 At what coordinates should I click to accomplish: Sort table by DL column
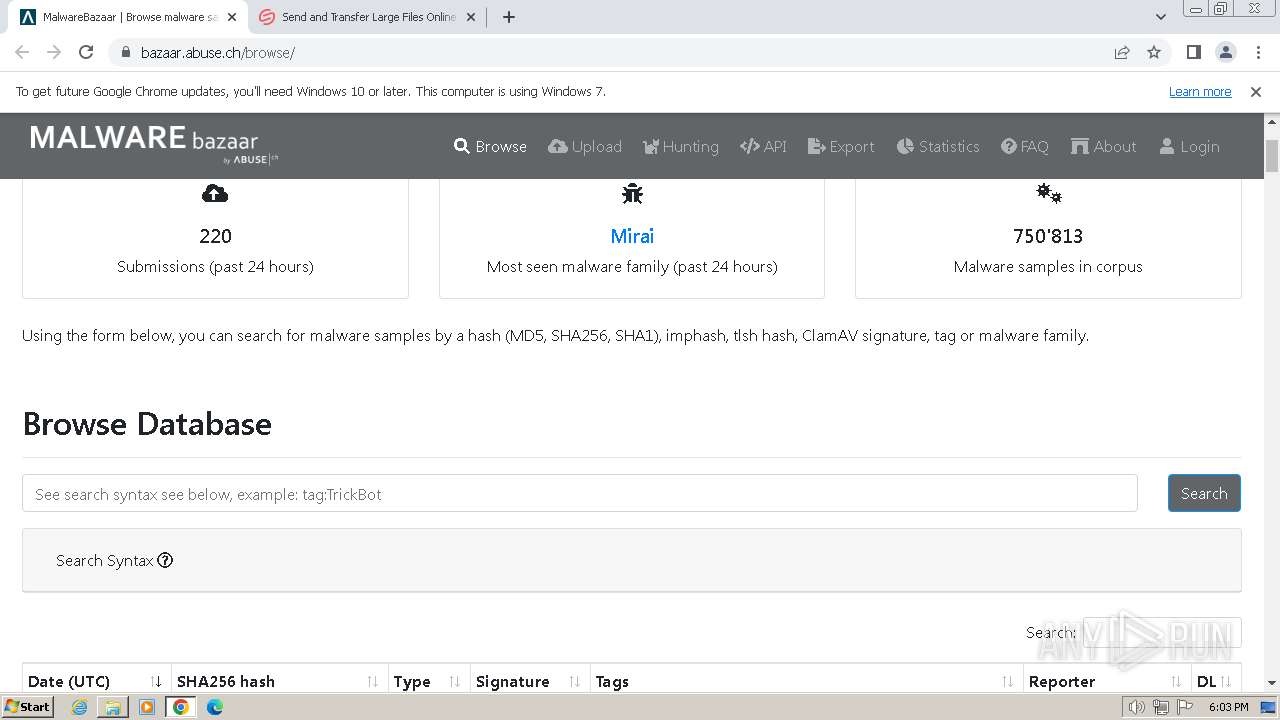(1215, 681)
